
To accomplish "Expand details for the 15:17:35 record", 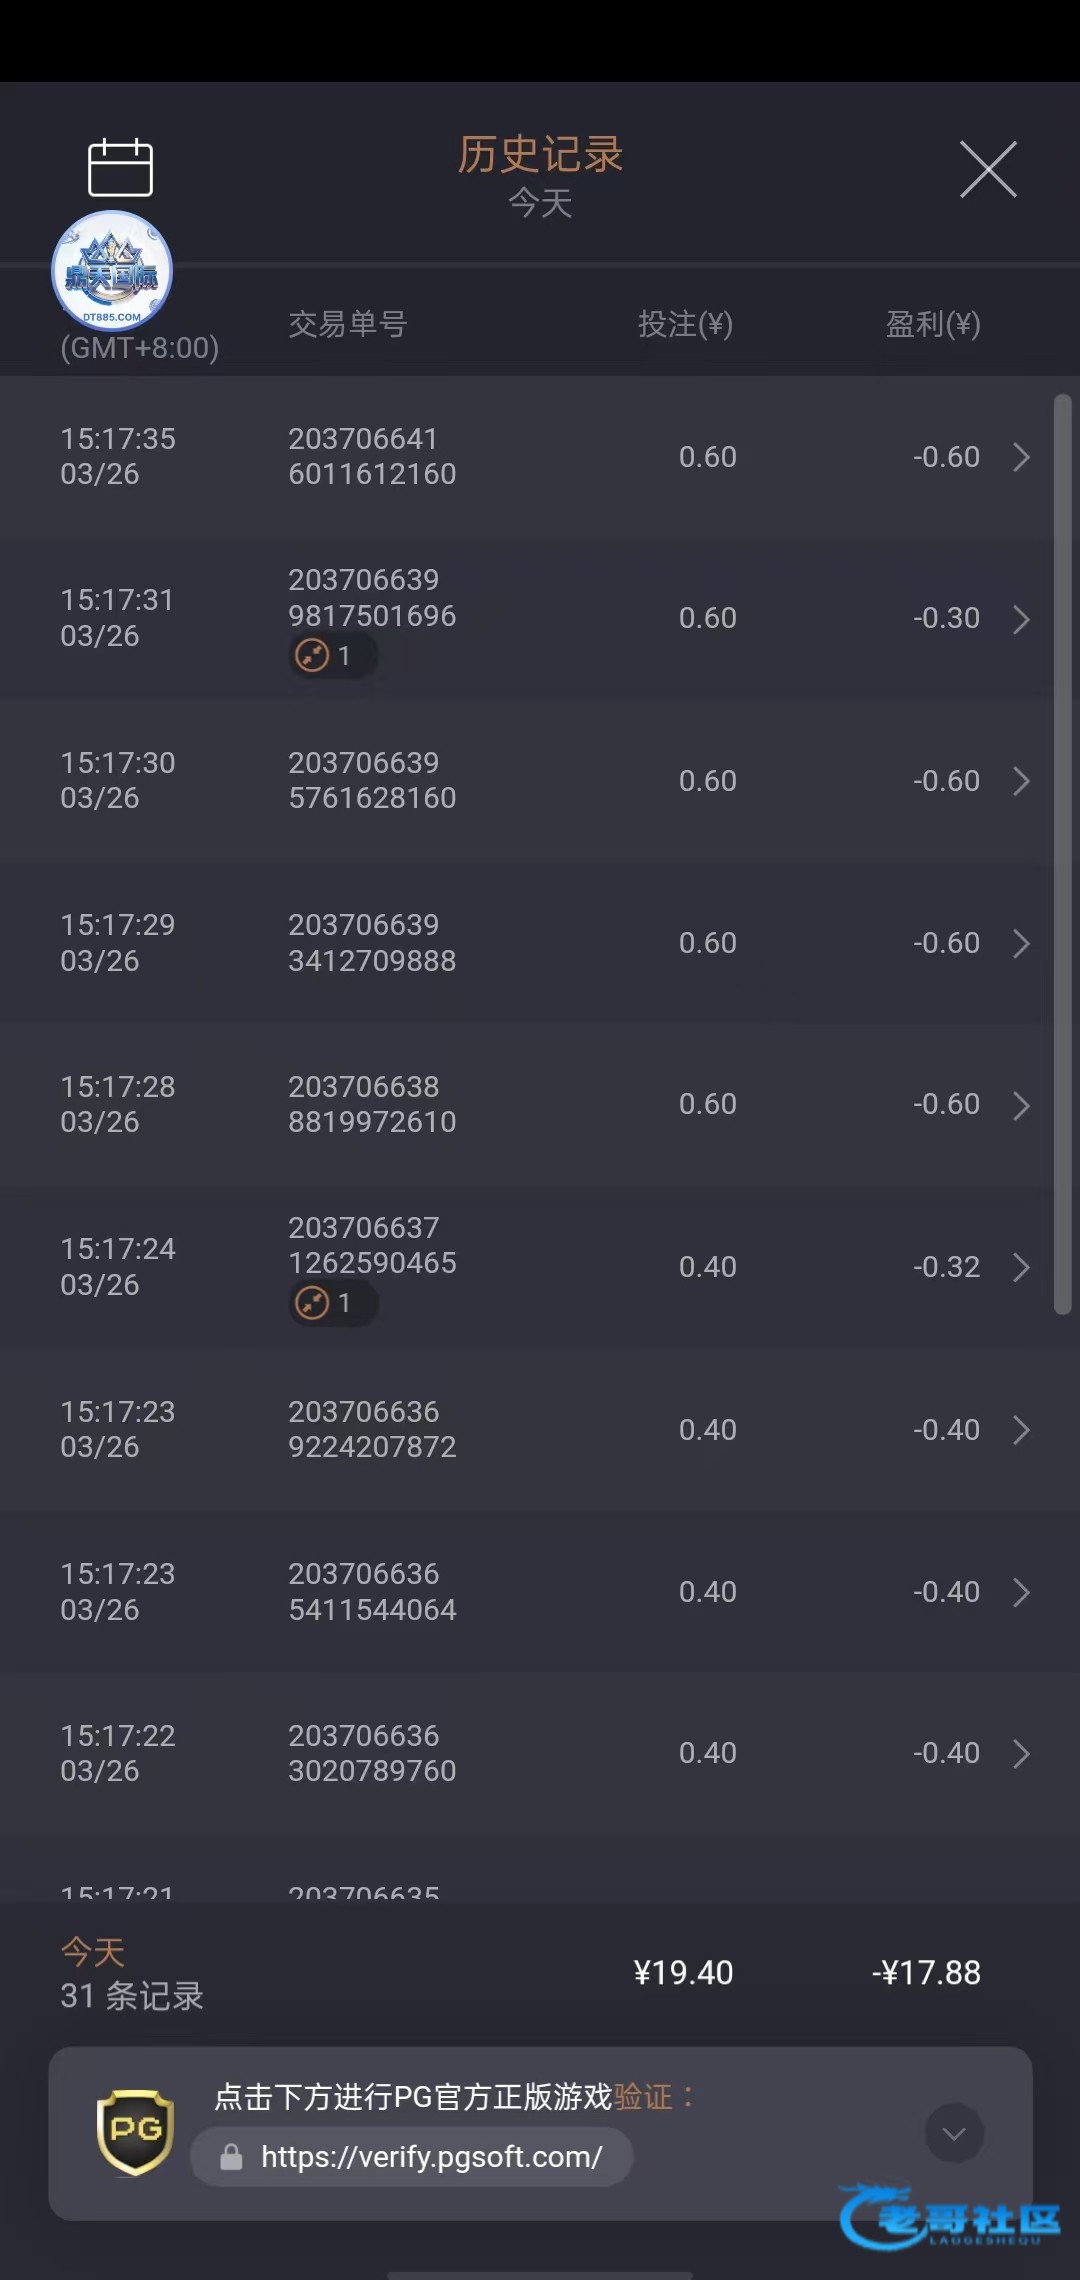I will (x=1021, y=458).
